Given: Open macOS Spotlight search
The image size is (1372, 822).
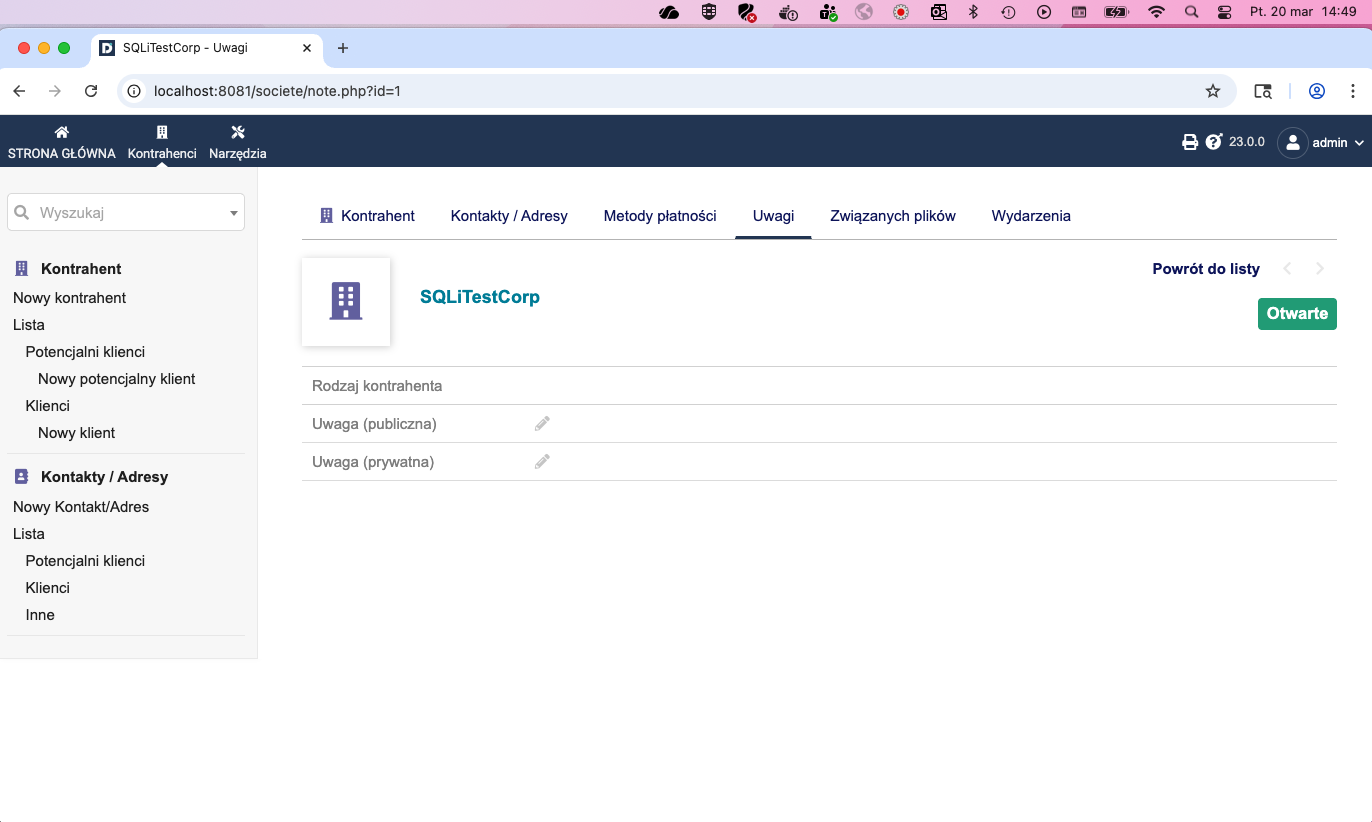Looking at the screenshot, I should tap(1191, 12).
